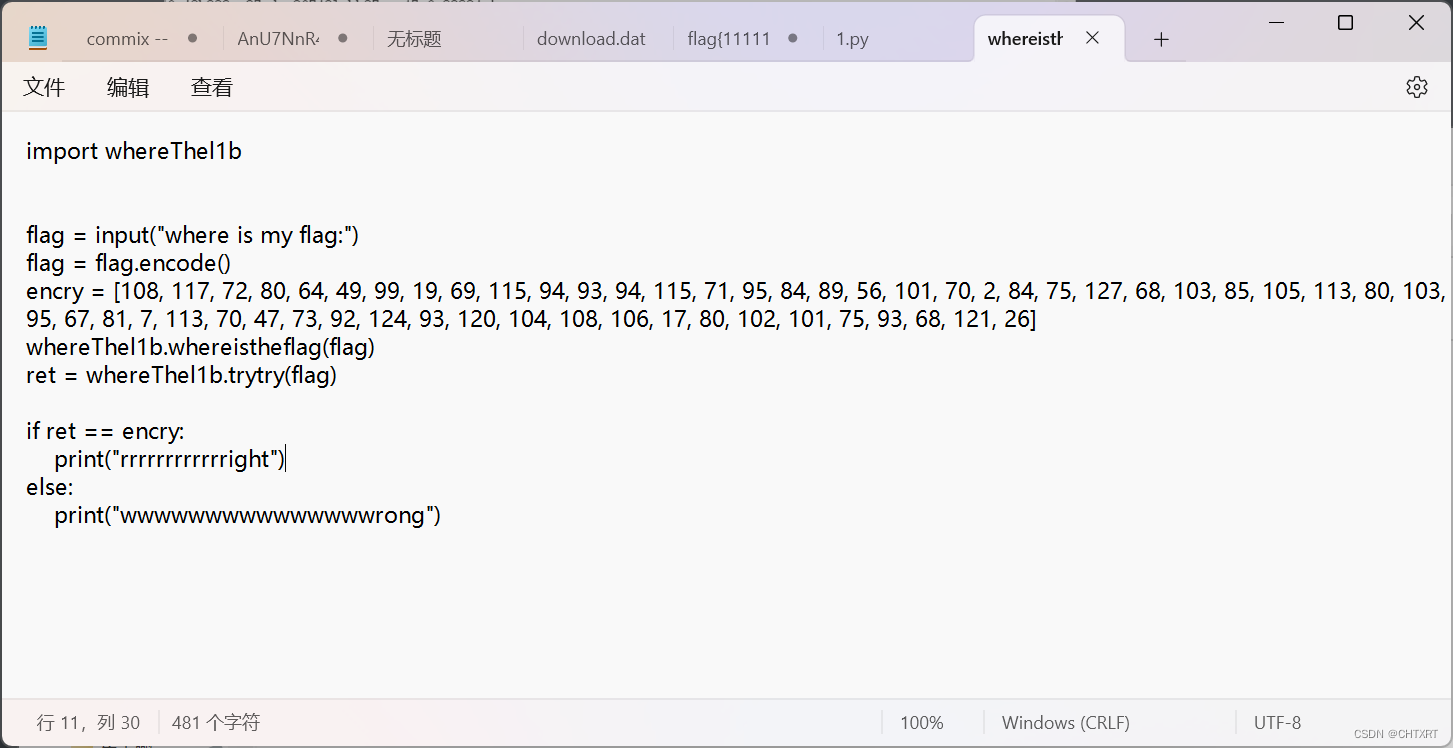Click the print("rrrrrrrrrrrright") line
This screenshot has height=748, width=1453.
[x=170, y=459]
